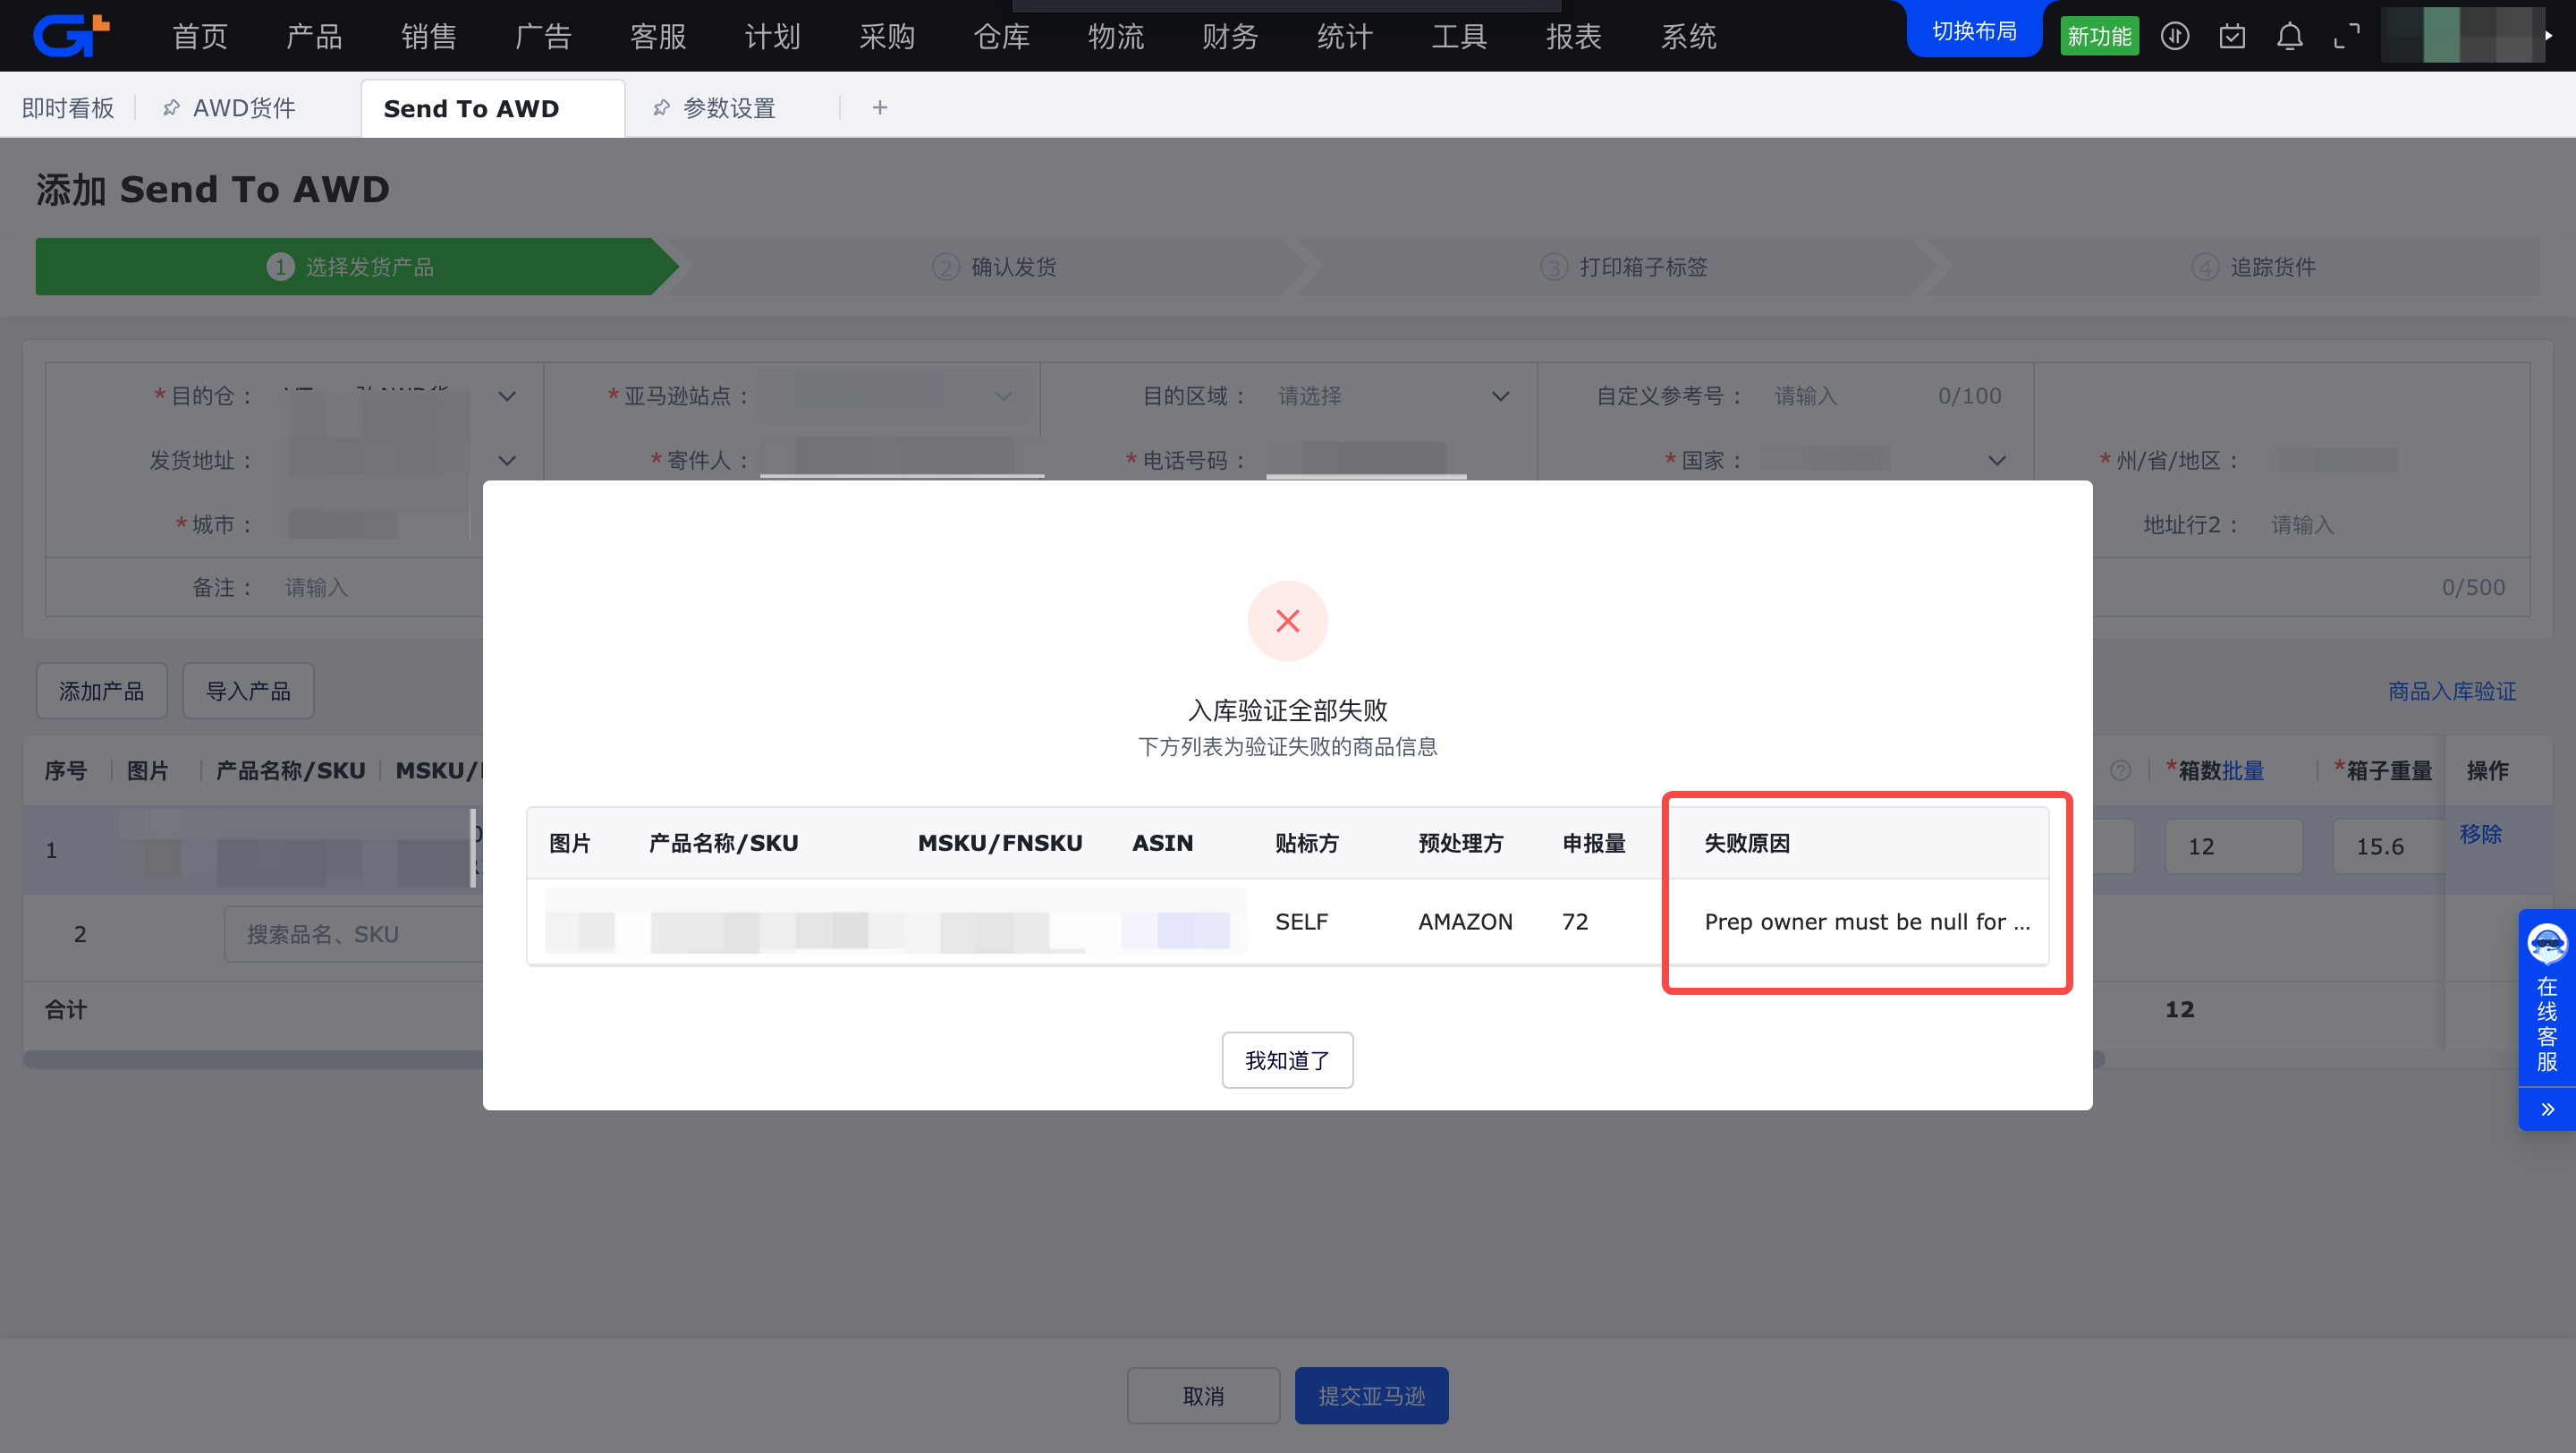This screenshot has width=2576, height=1453.
Task: Open the 报表 menu
Action: tap(1574, 36)
